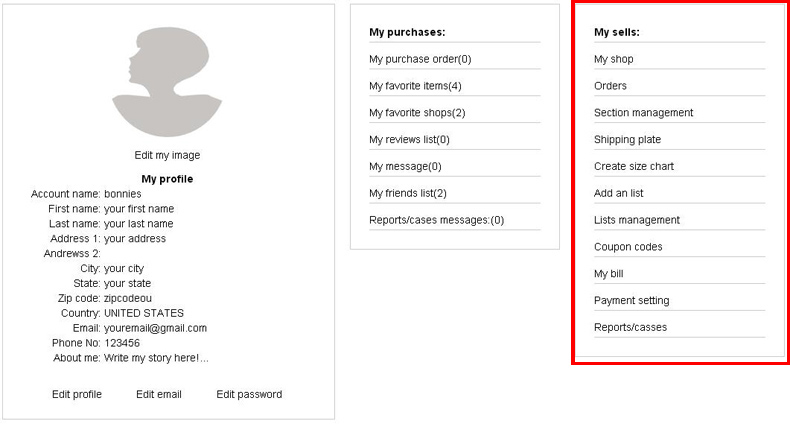Viewport: 790px width, 424px height.
Task: Open the Edit profile link
Action: point(77,394)
